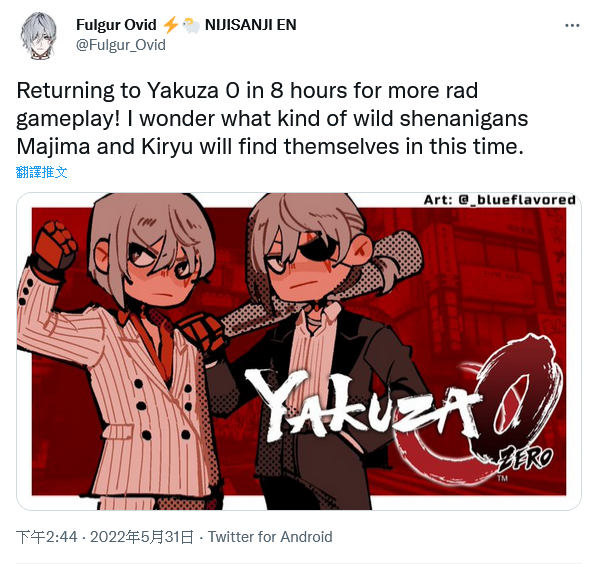Click the 2022年5月31日 date link

point(141,537)
